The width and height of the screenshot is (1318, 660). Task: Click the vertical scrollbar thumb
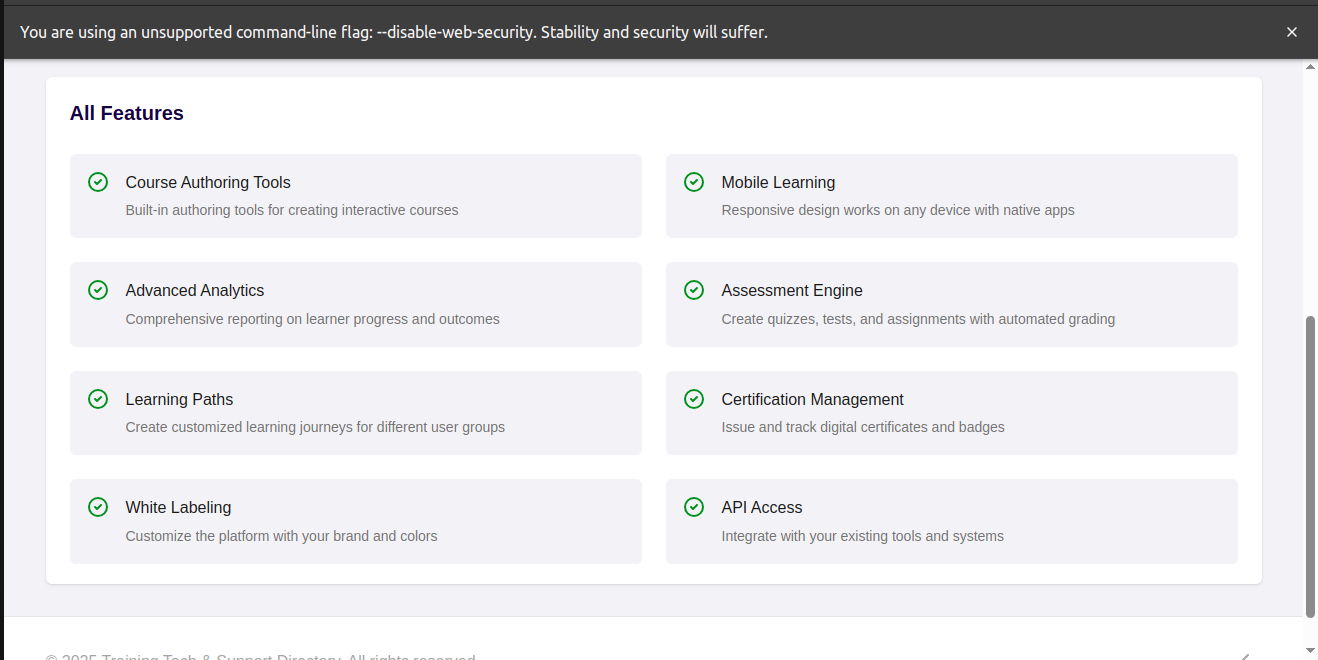point(1311,466)
